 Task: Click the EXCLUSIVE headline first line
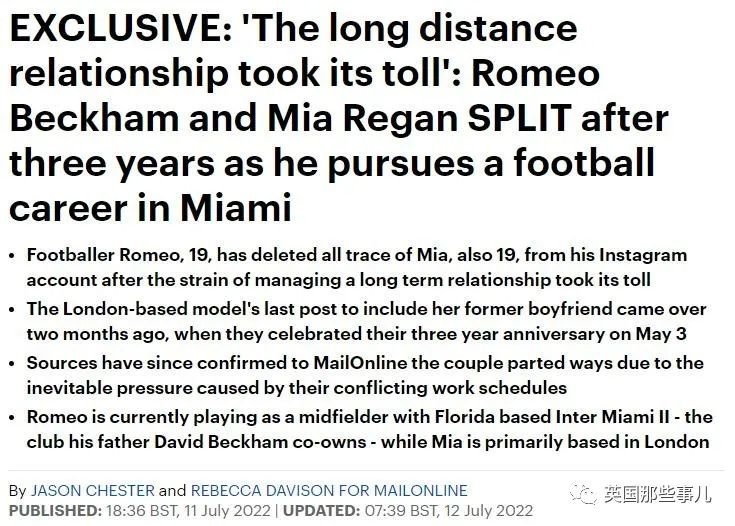click(293, 29)
